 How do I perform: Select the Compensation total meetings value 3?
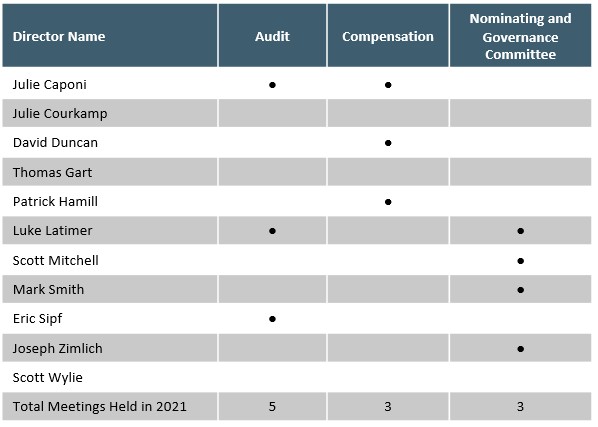click(x=388, y=406)
